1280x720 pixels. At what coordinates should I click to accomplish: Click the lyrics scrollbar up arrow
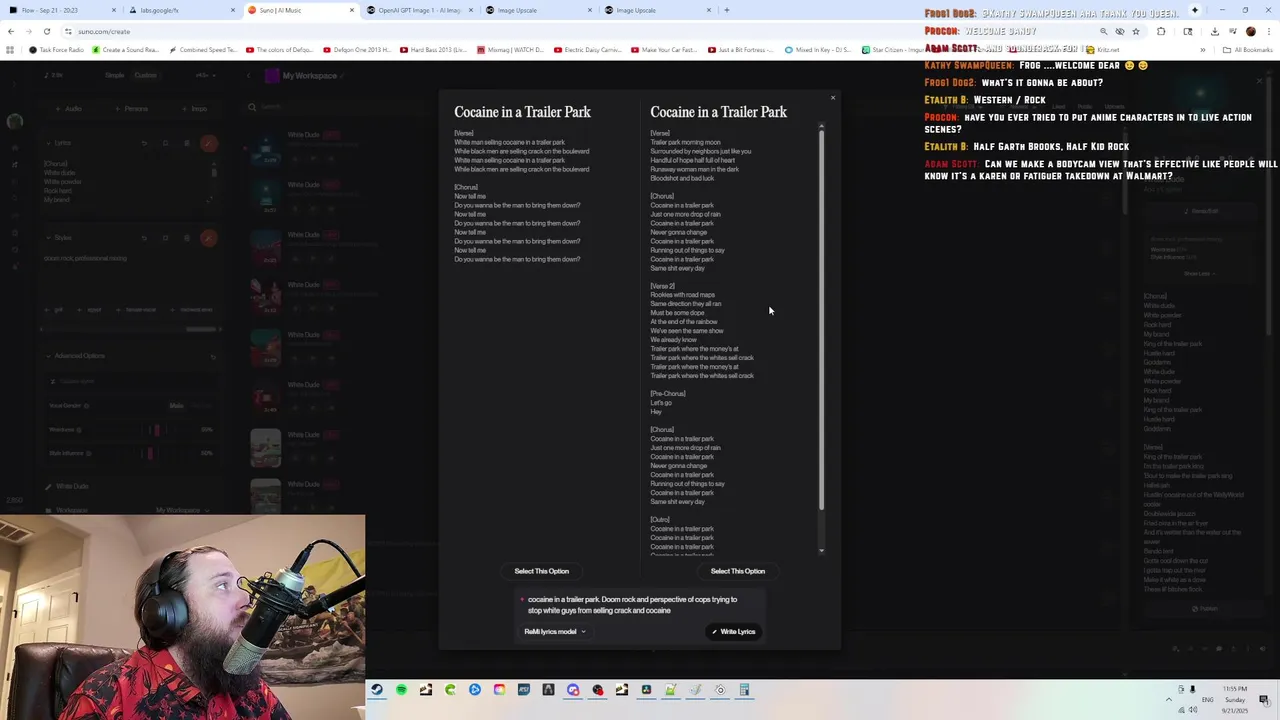coord(822,127)
